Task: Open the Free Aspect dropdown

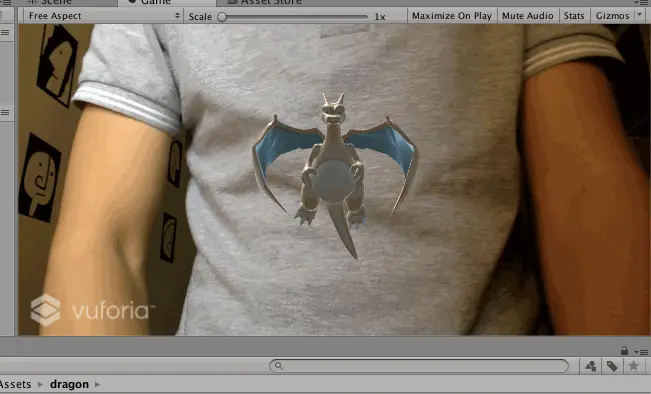Action: coord(103,16)
